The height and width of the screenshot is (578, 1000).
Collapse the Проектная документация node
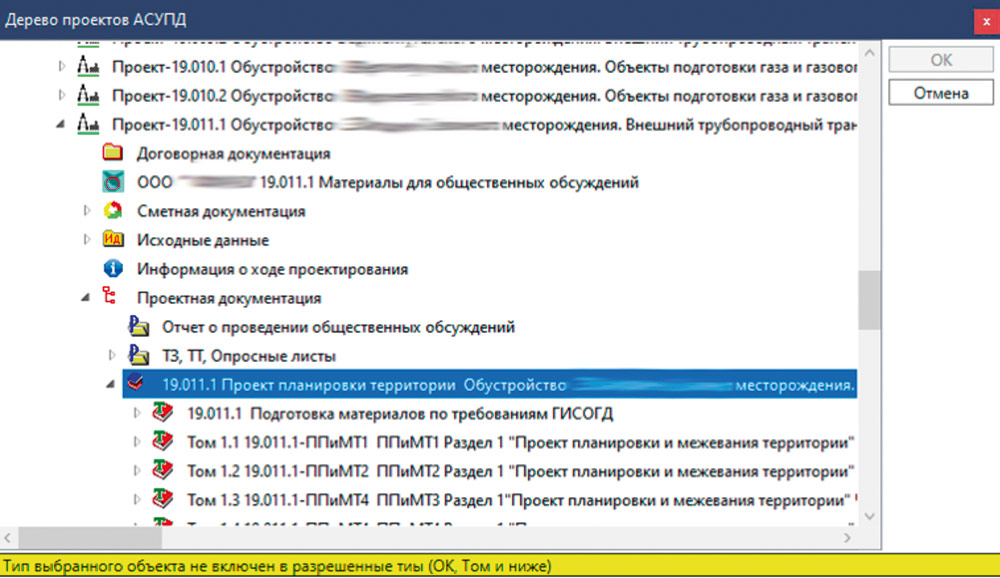(85, 297)
